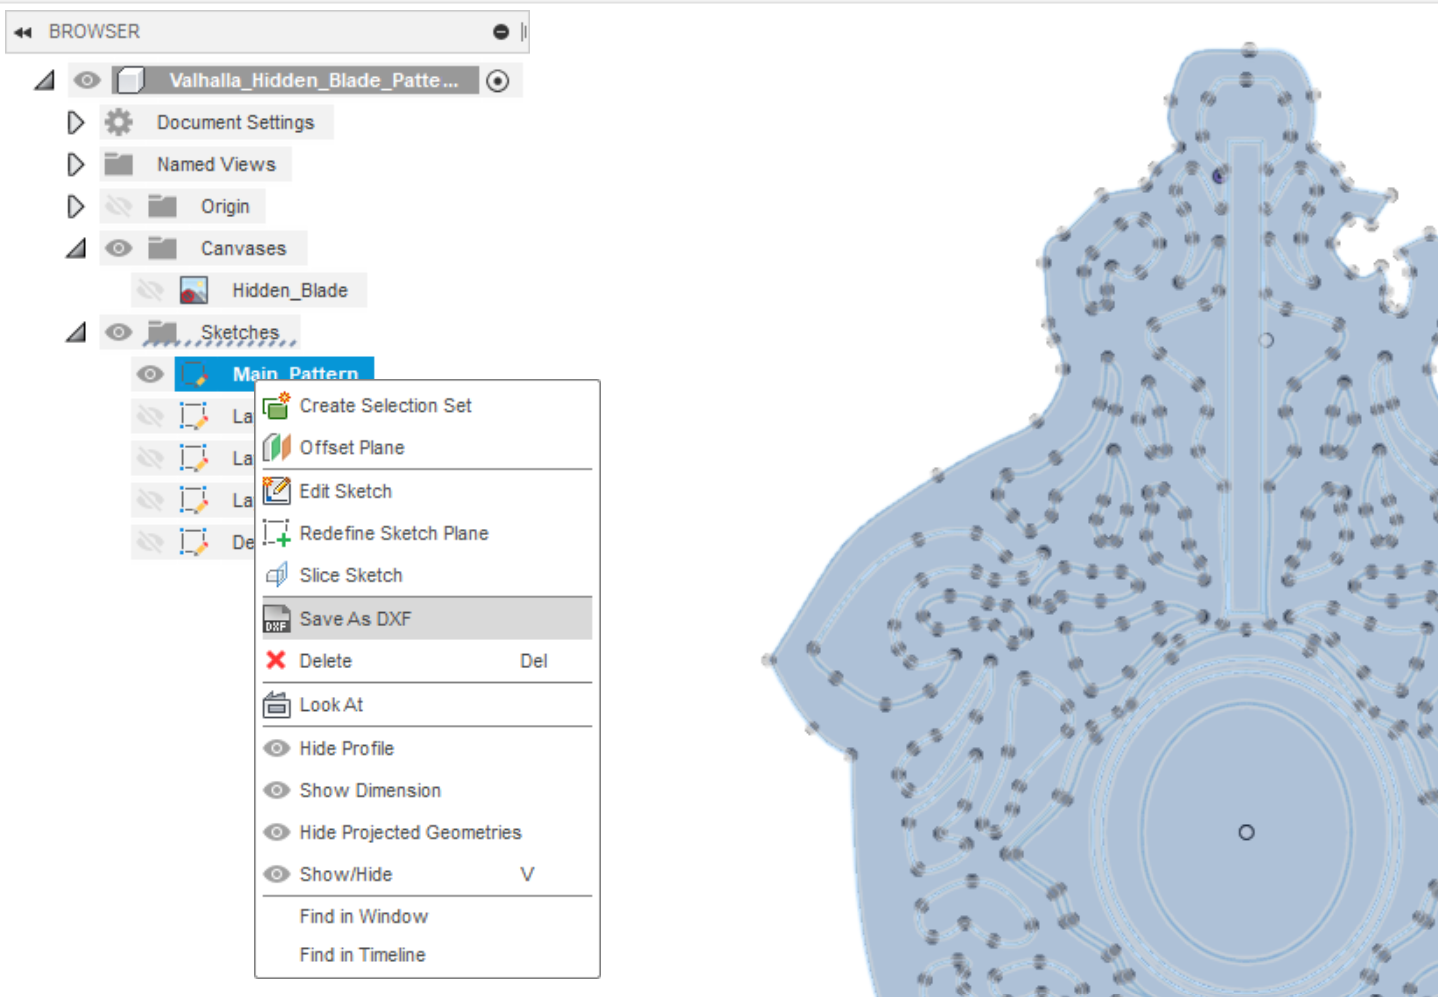Screen dimensions: 1438x997
Task: Click the Edit Sketch pencil icon
Action: [277, 491]
